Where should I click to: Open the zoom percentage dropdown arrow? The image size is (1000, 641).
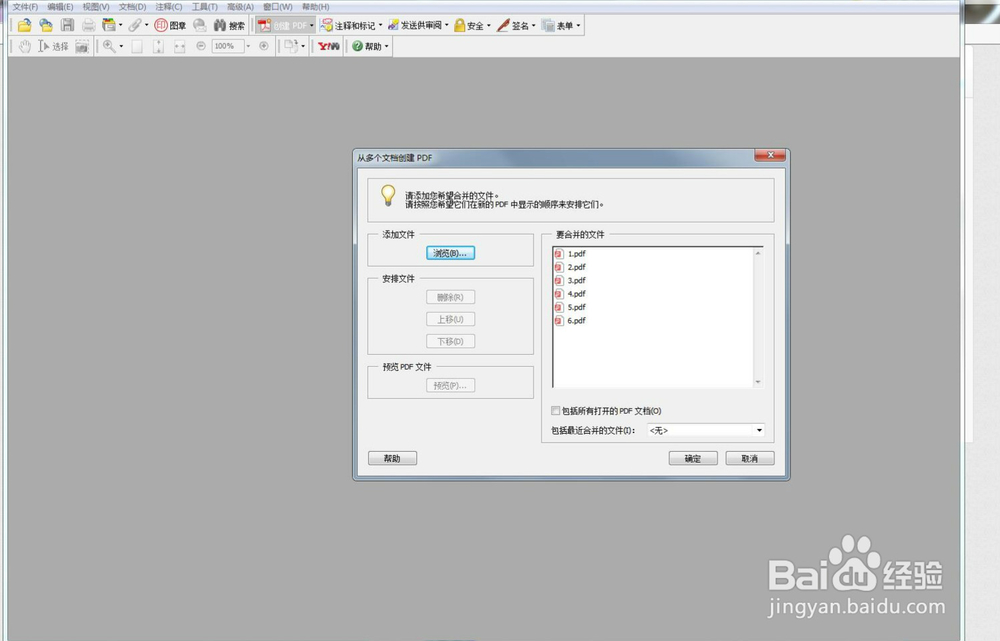248,46
